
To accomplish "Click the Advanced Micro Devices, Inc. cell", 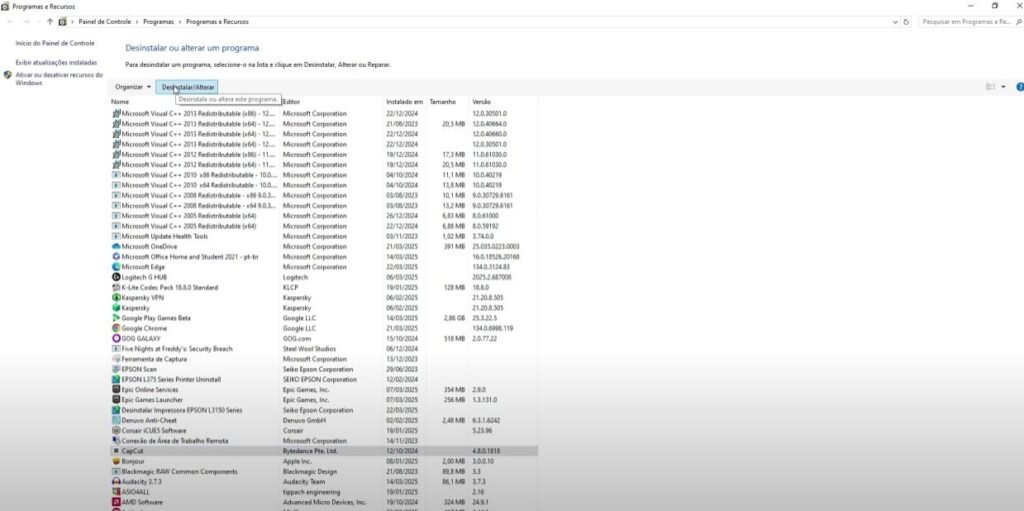I will pyautogui.click(x=325, y=502).
